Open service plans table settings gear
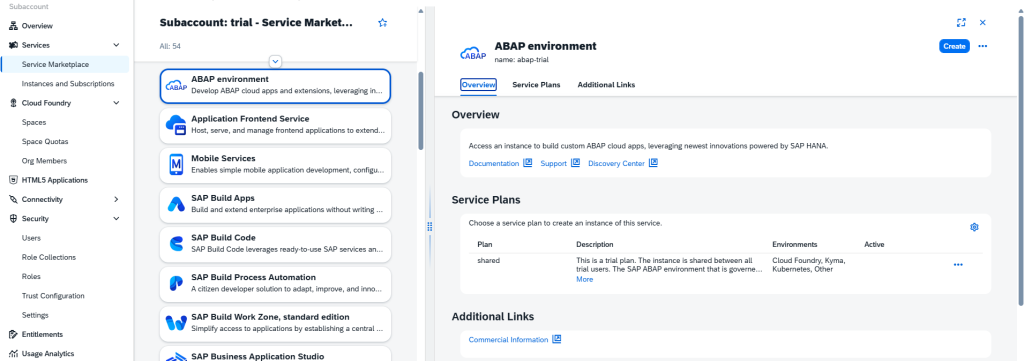1024x361 pixels. 974,227
